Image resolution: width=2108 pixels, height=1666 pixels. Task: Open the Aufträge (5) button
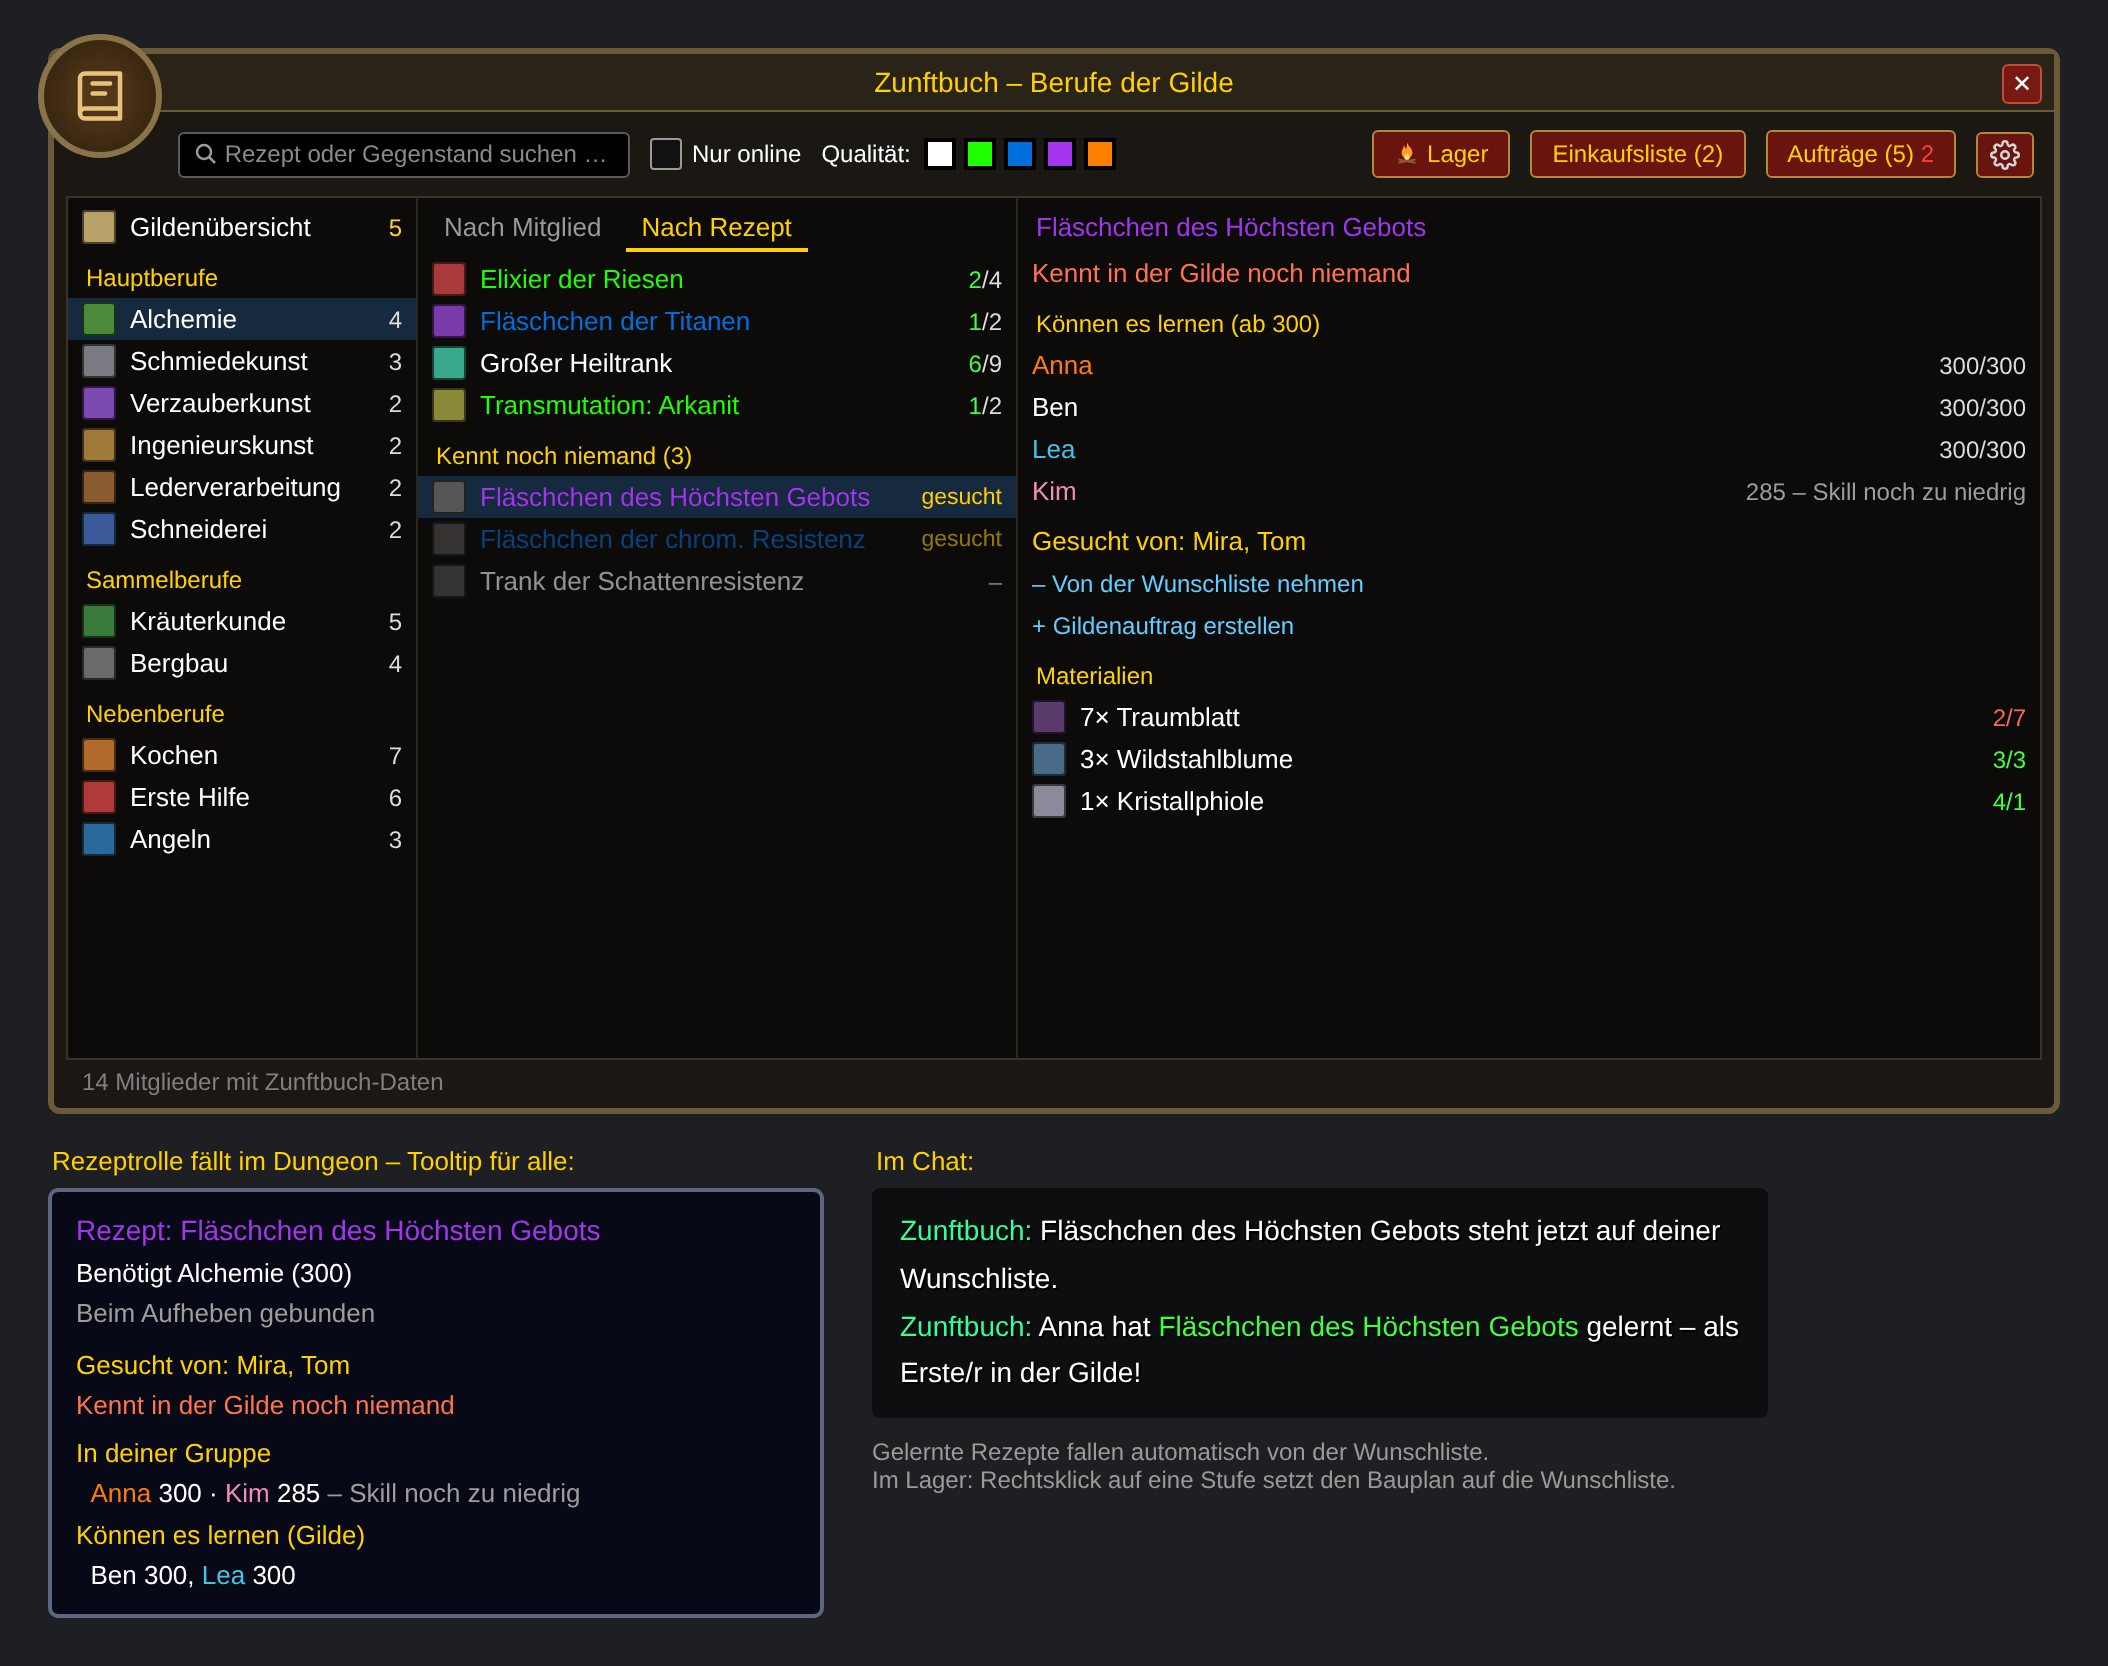click(x=1861, y=154)
